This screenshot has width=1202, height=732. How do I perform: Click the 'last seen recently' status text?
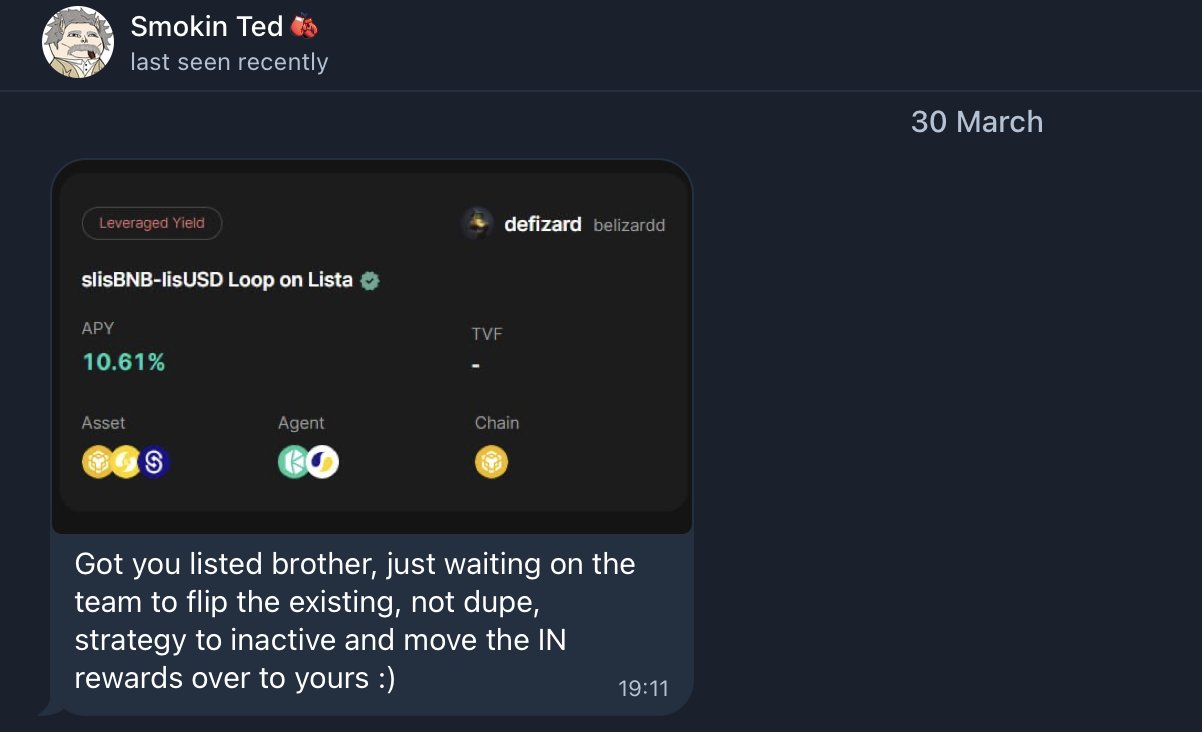point(229,62)
